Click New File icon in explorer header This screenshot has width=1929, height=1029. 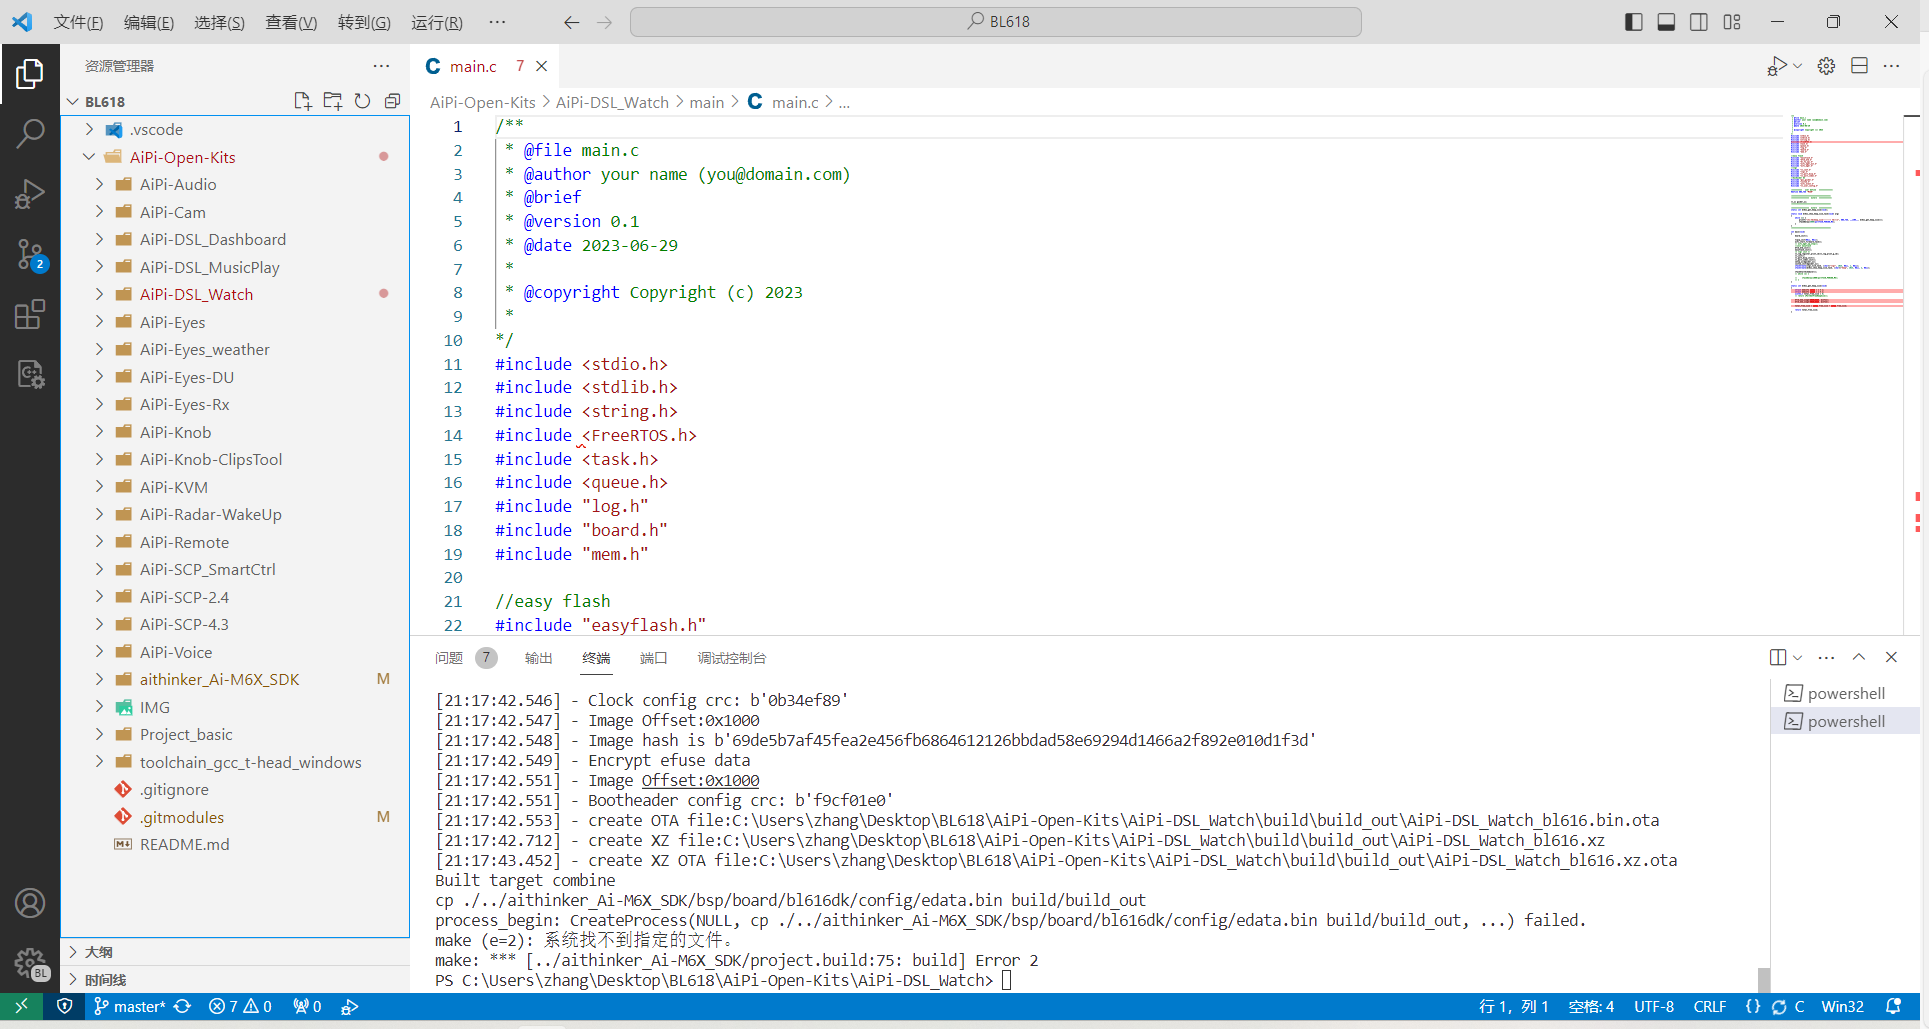302,101
